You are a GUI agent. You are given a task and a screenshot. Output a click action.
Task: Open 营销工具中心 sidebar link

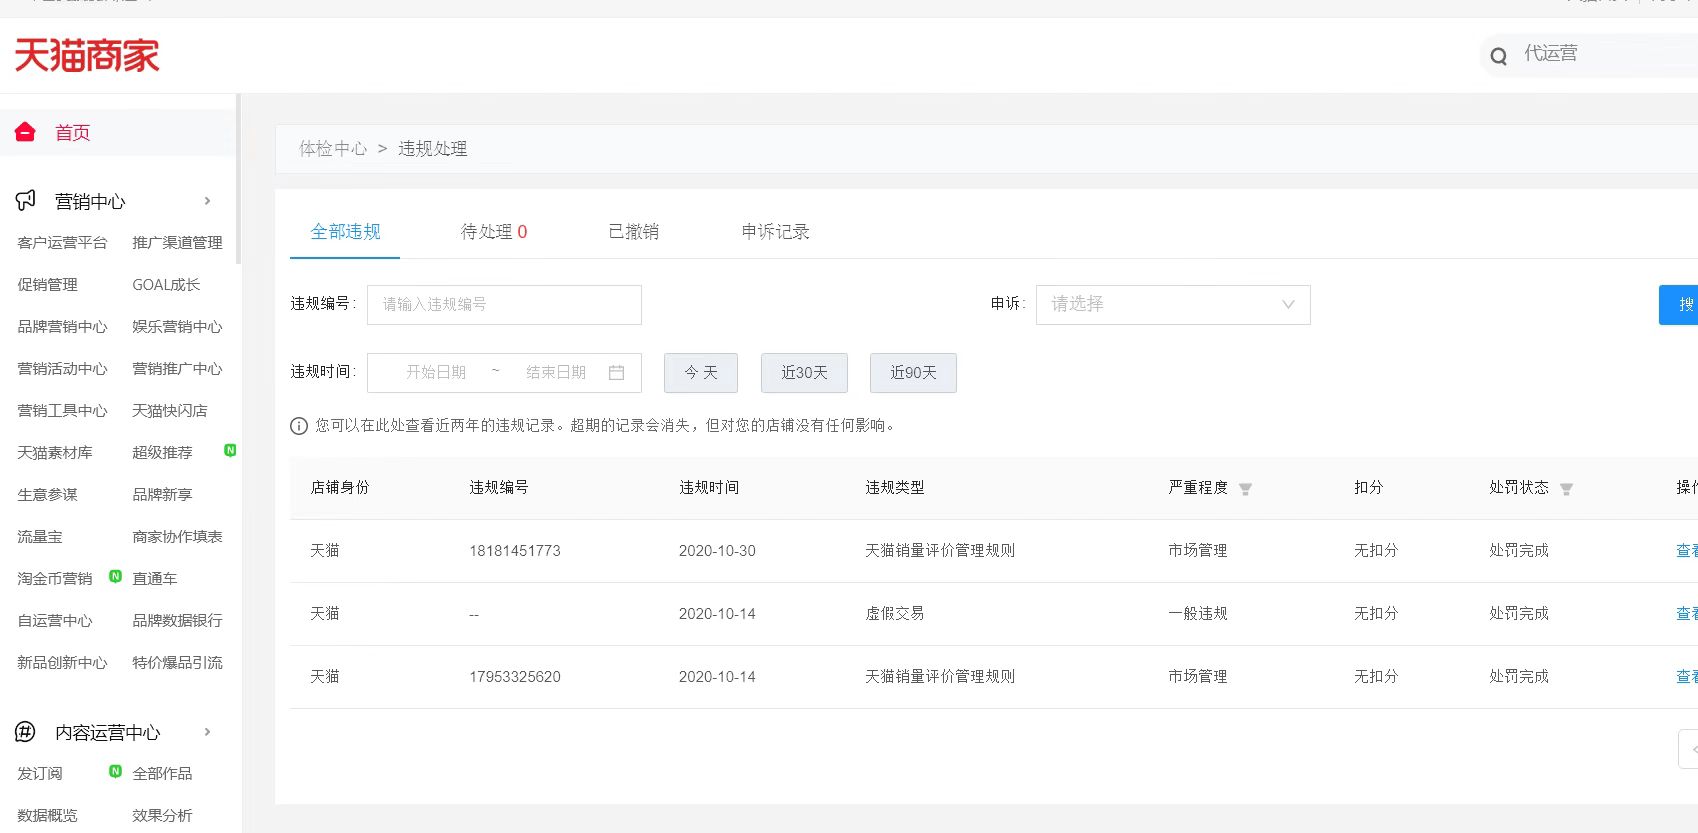pos(62,411)
